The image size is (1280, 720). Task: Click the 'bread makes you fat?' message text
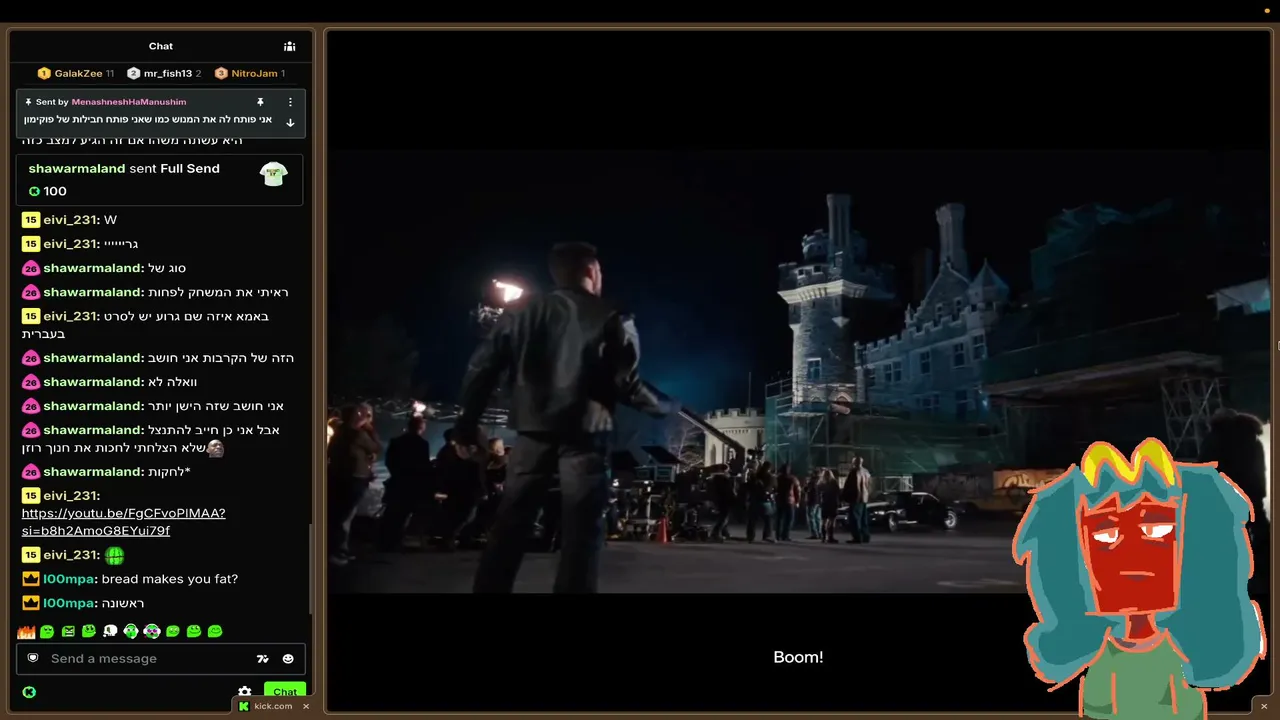170,579
